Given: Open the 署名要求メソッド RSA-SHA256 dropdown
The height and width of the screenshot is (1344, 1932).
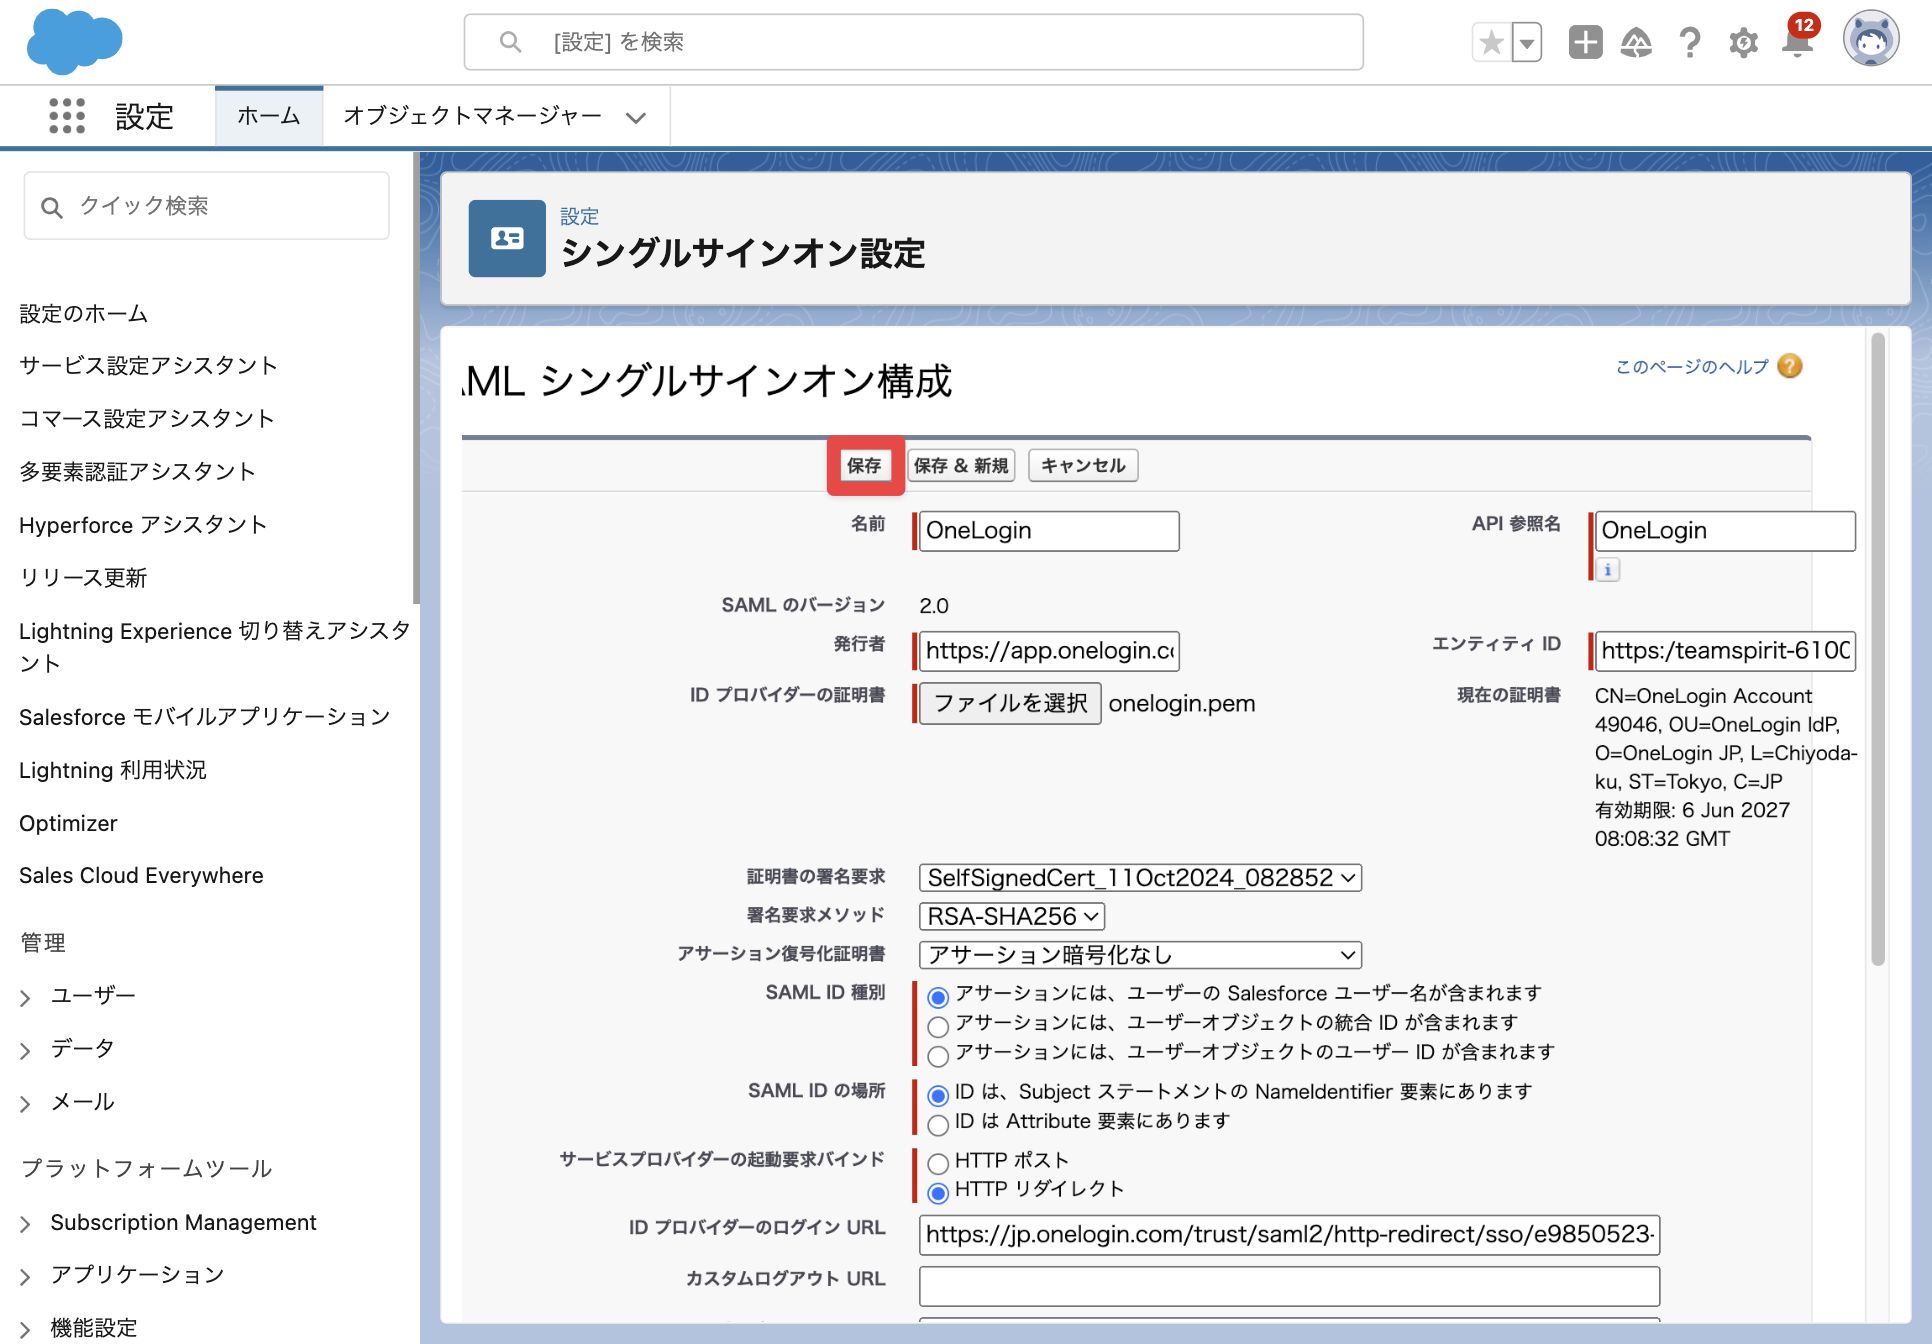Looking at the screenshot, I should [1012, 916].
